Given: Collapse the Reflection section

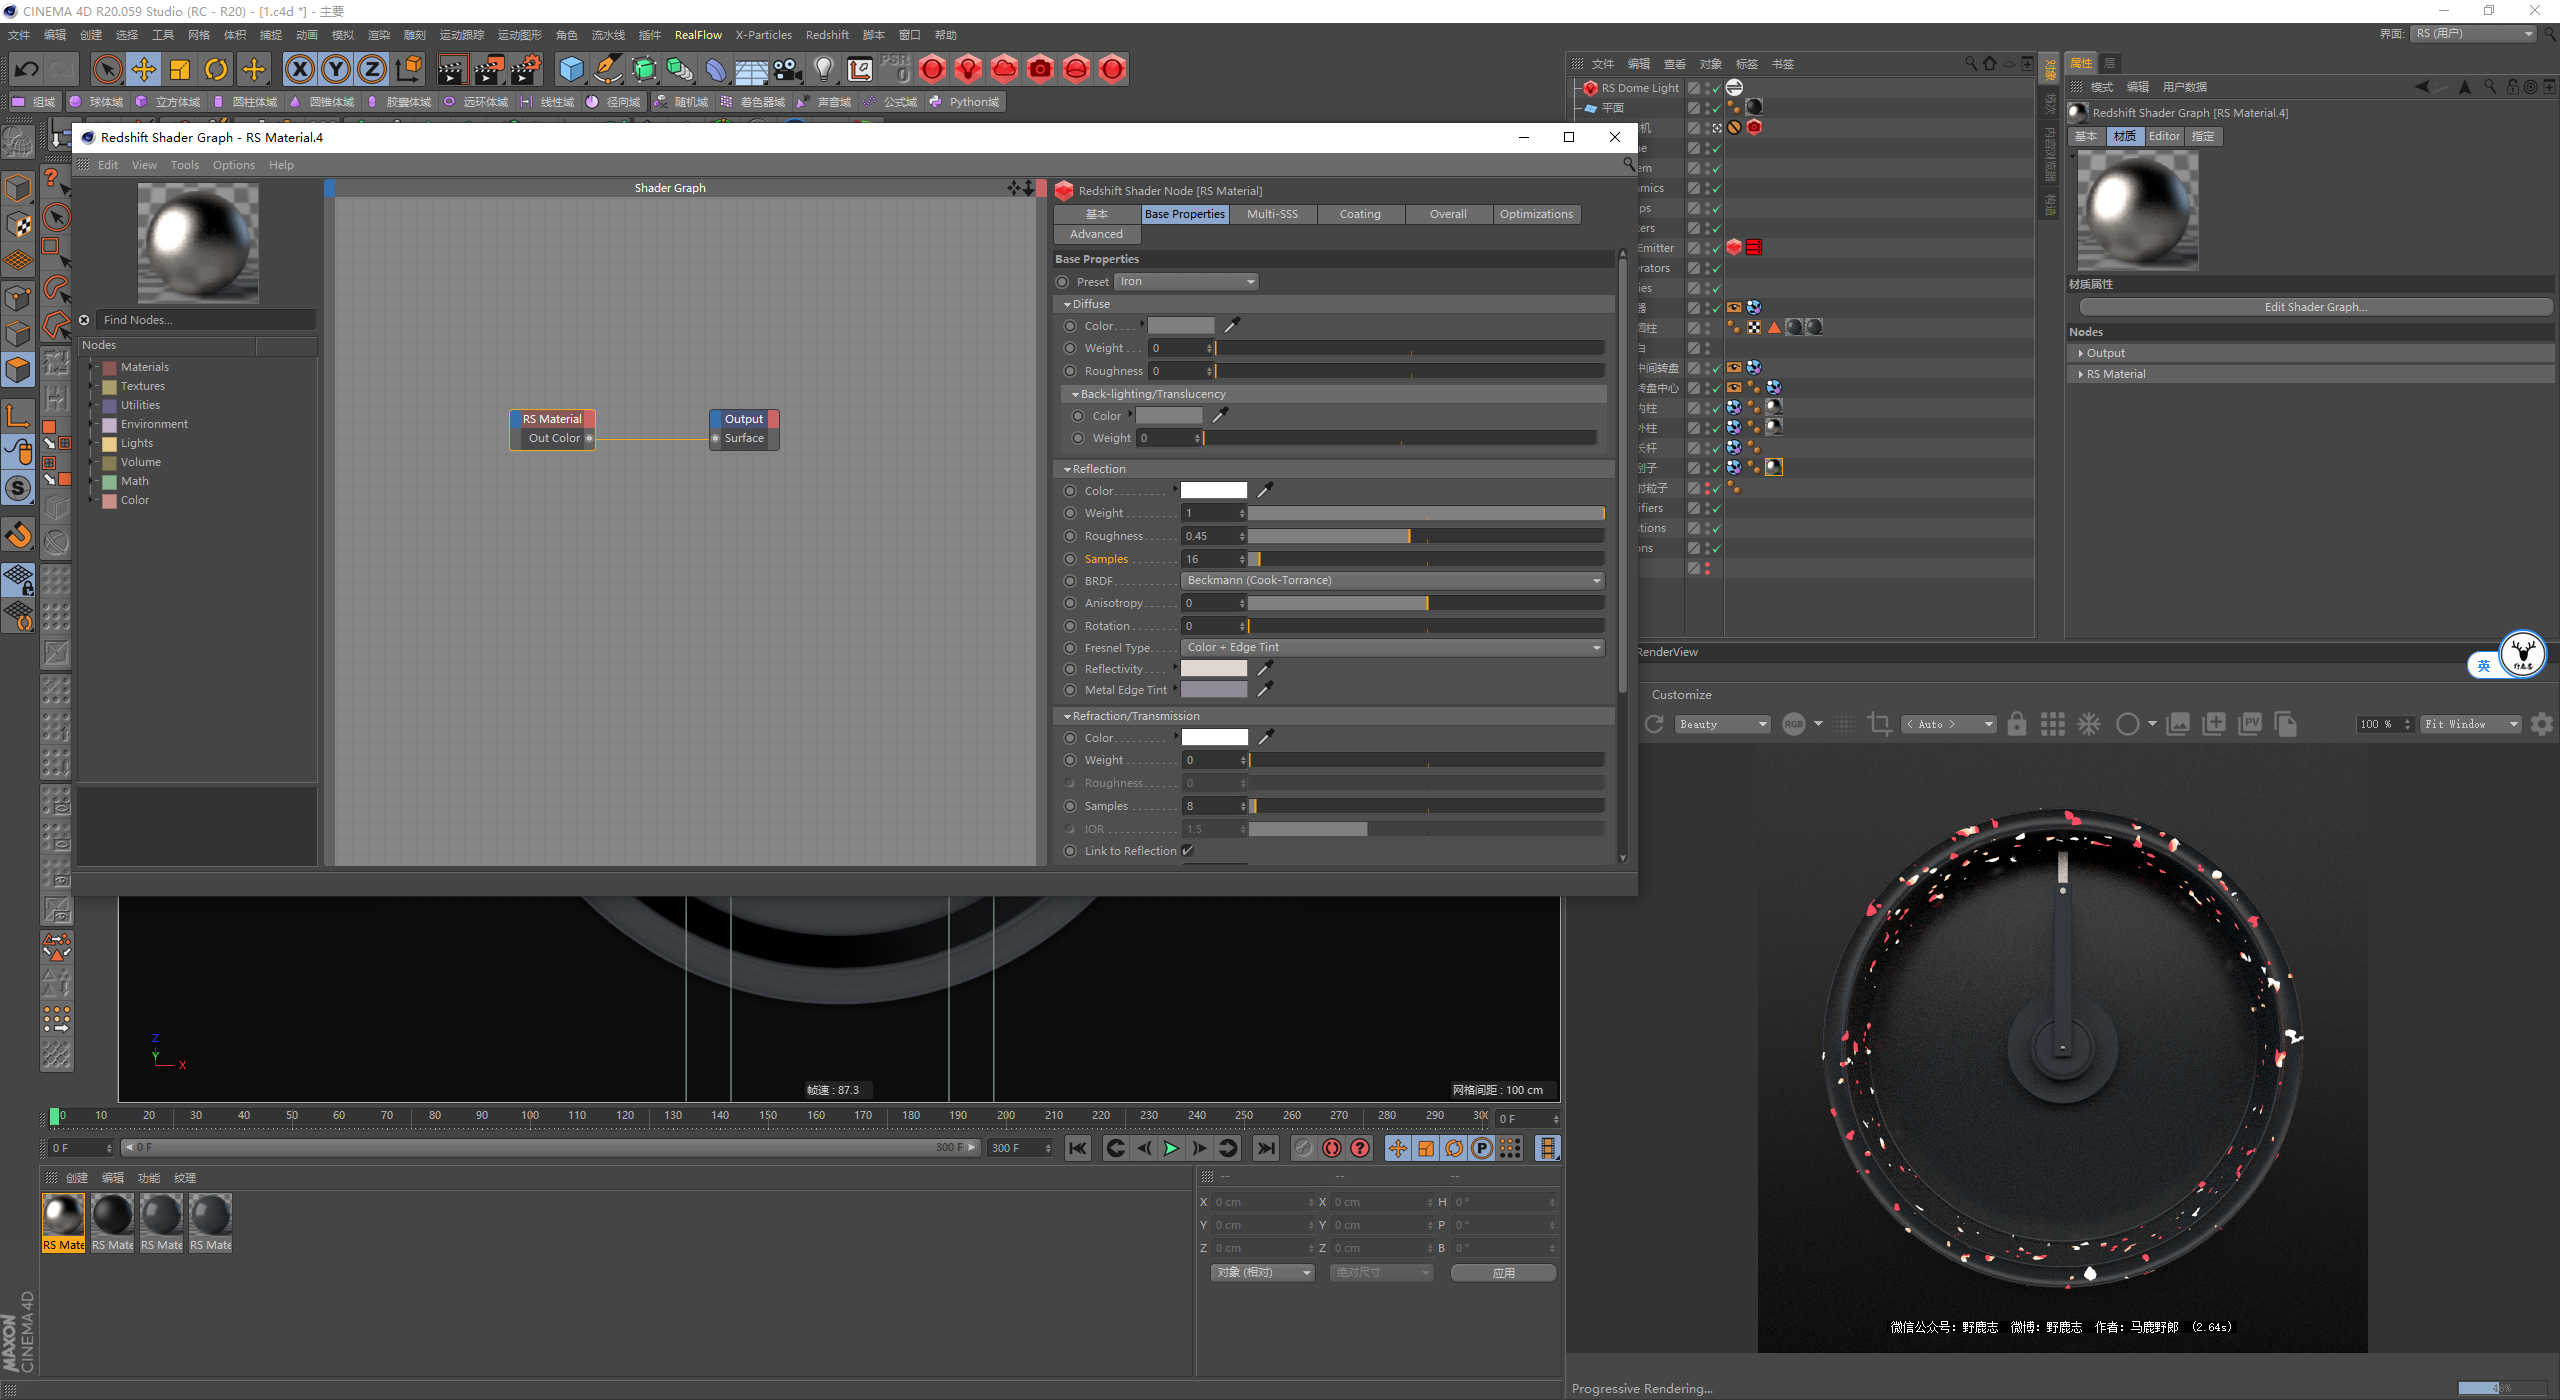Looking at the screenshot, I should tap(1067, 469).
